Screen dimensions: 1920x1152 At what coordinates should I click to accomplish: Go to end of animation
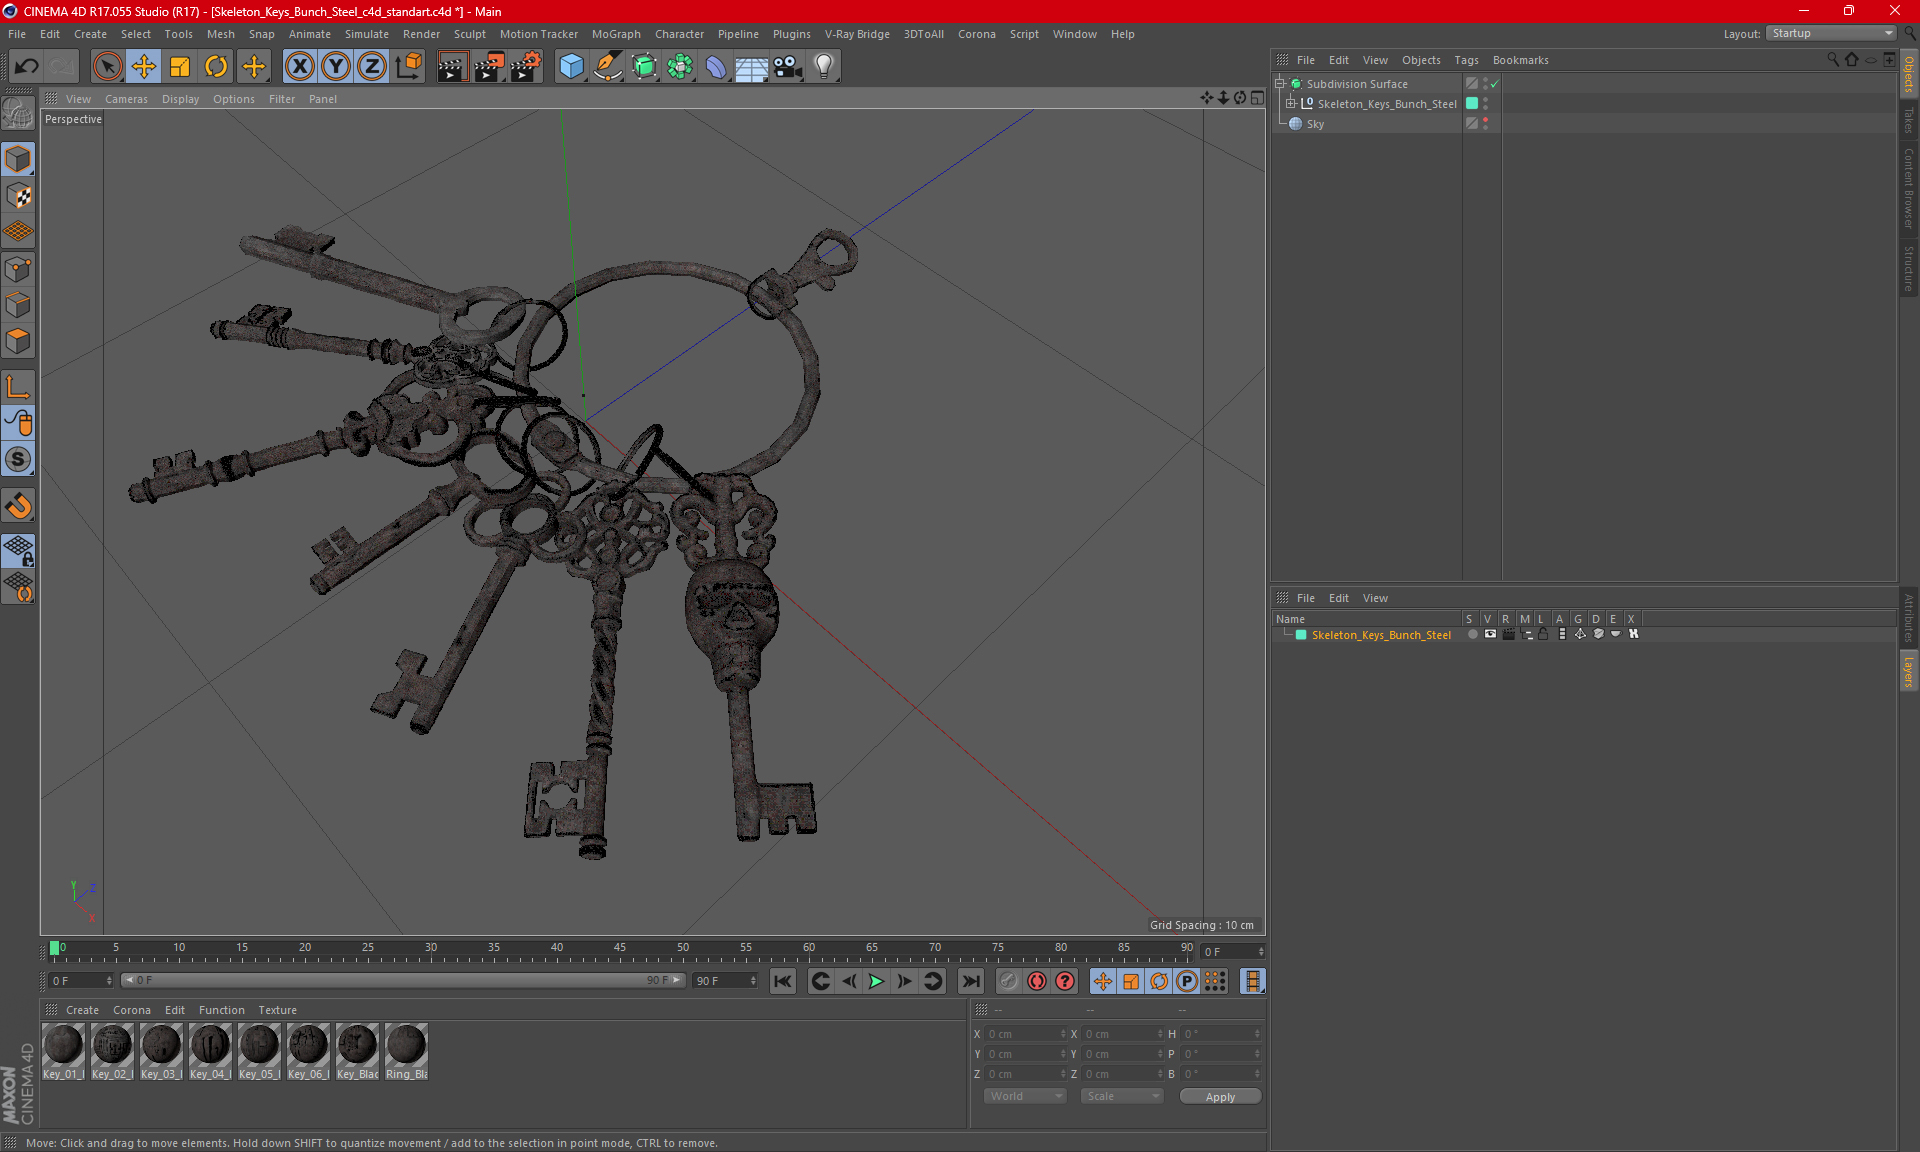point(970,981)
